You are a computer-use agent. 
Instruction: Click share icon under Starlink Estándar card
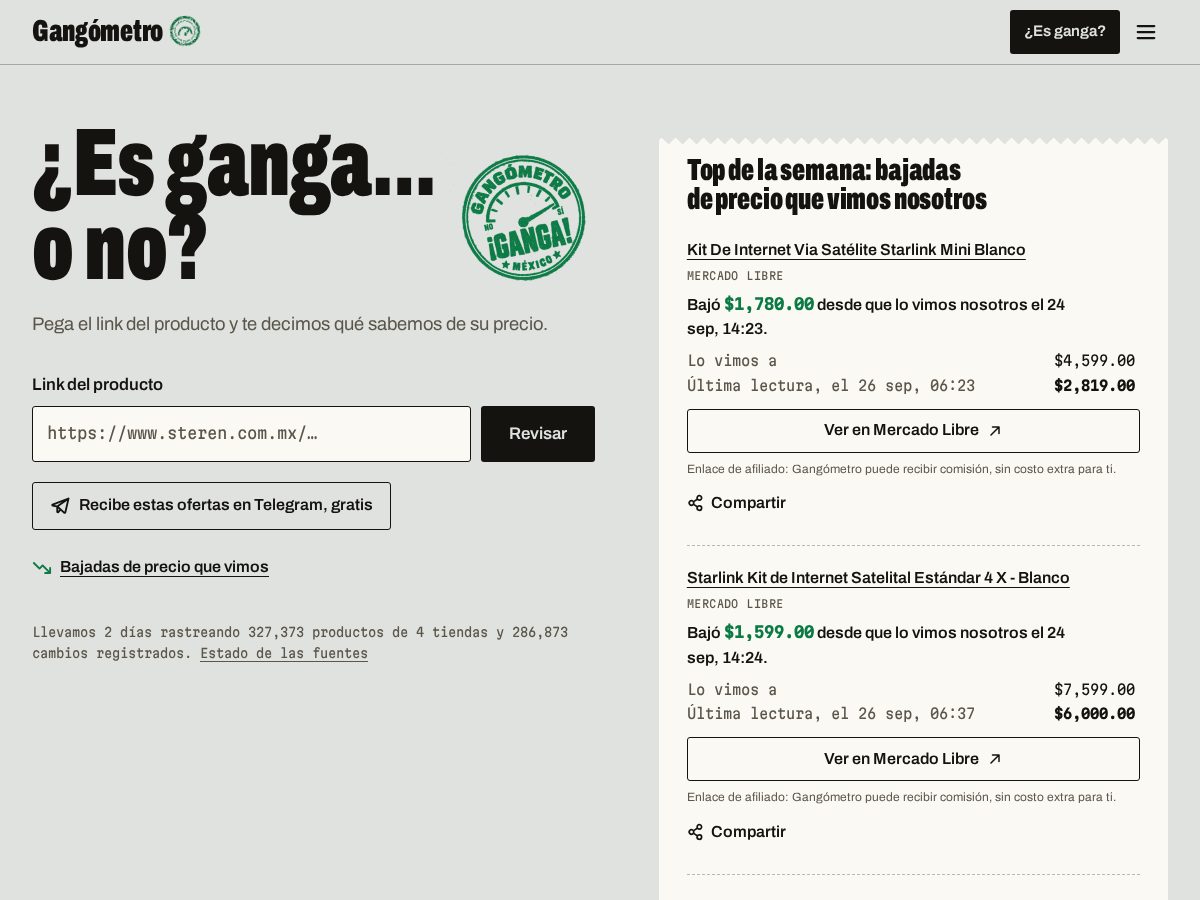point(695,832)
